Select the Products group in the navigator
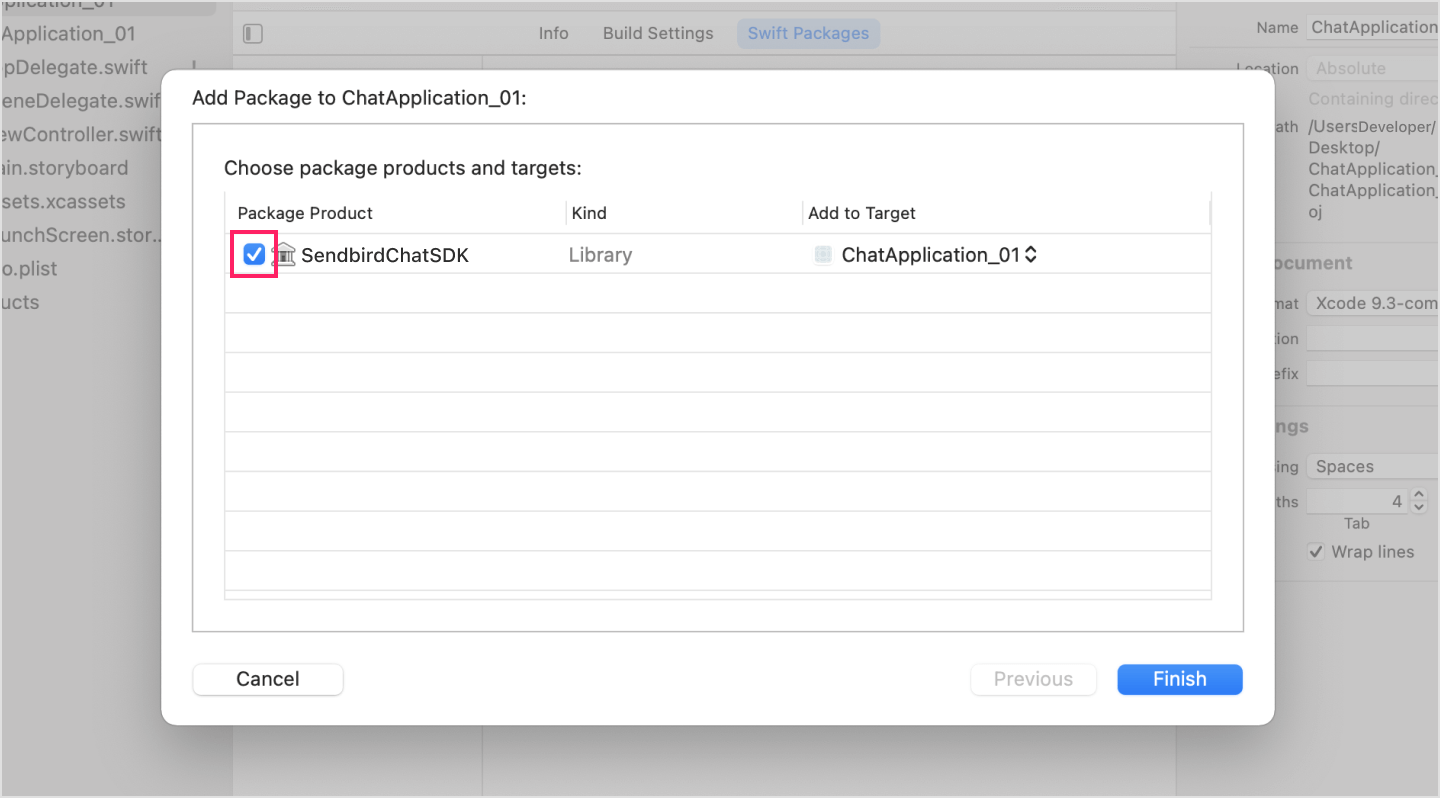The image size is (1440, 798). coord(20,302)
